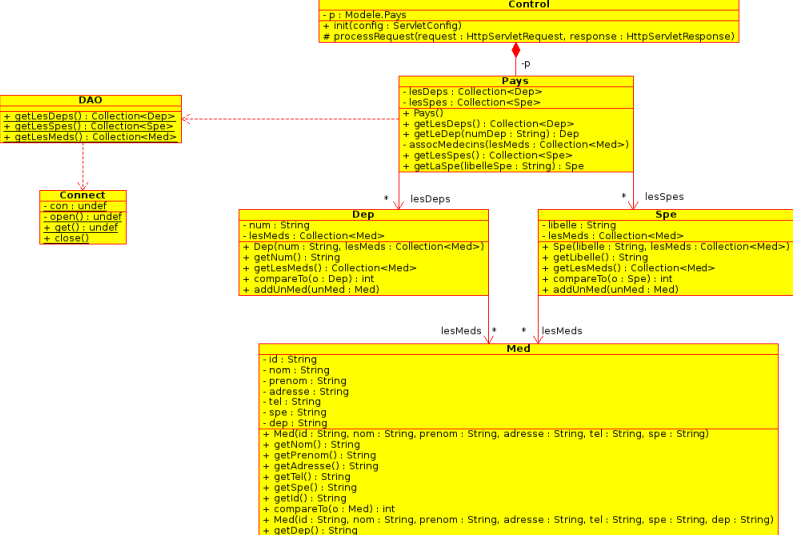
Task: Click the Dep class header
Action: (363, 214)
